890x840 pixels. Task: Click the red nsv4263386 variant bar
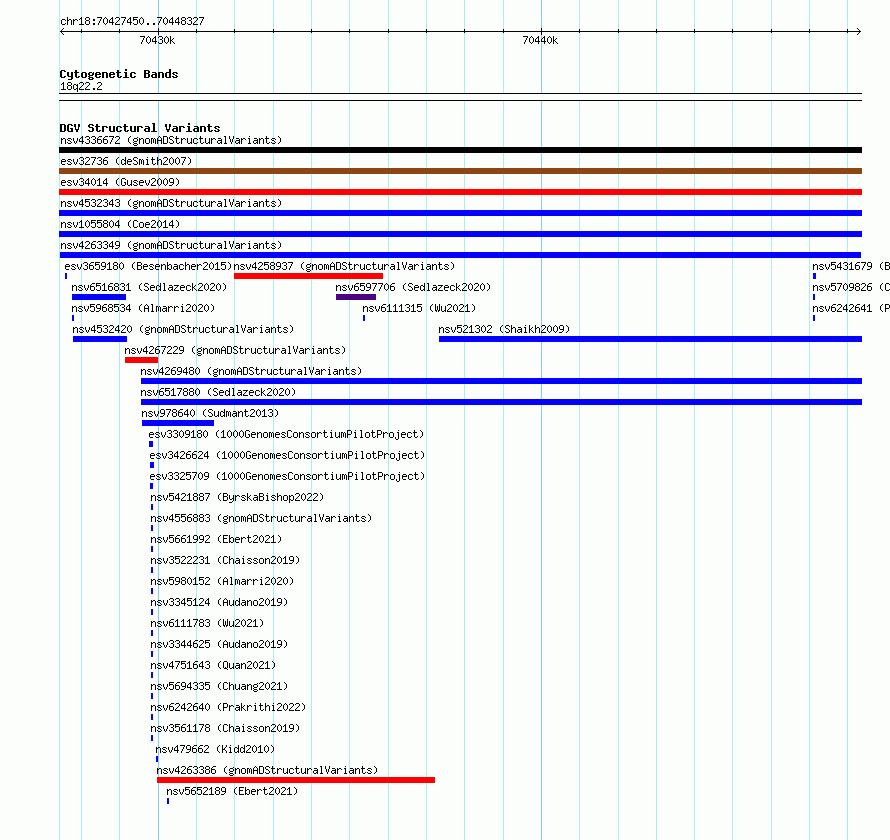[296, 780]
